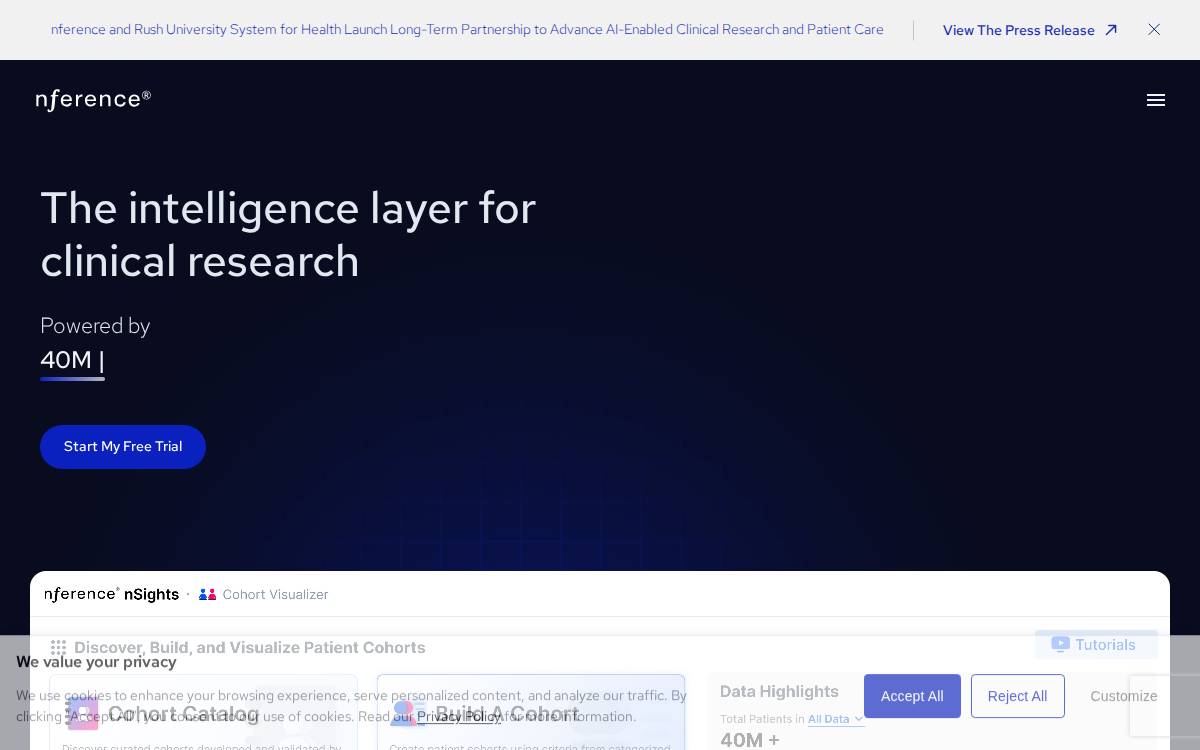
Task: Open the Tutorials video button
Action: [x=1096, y=644]
